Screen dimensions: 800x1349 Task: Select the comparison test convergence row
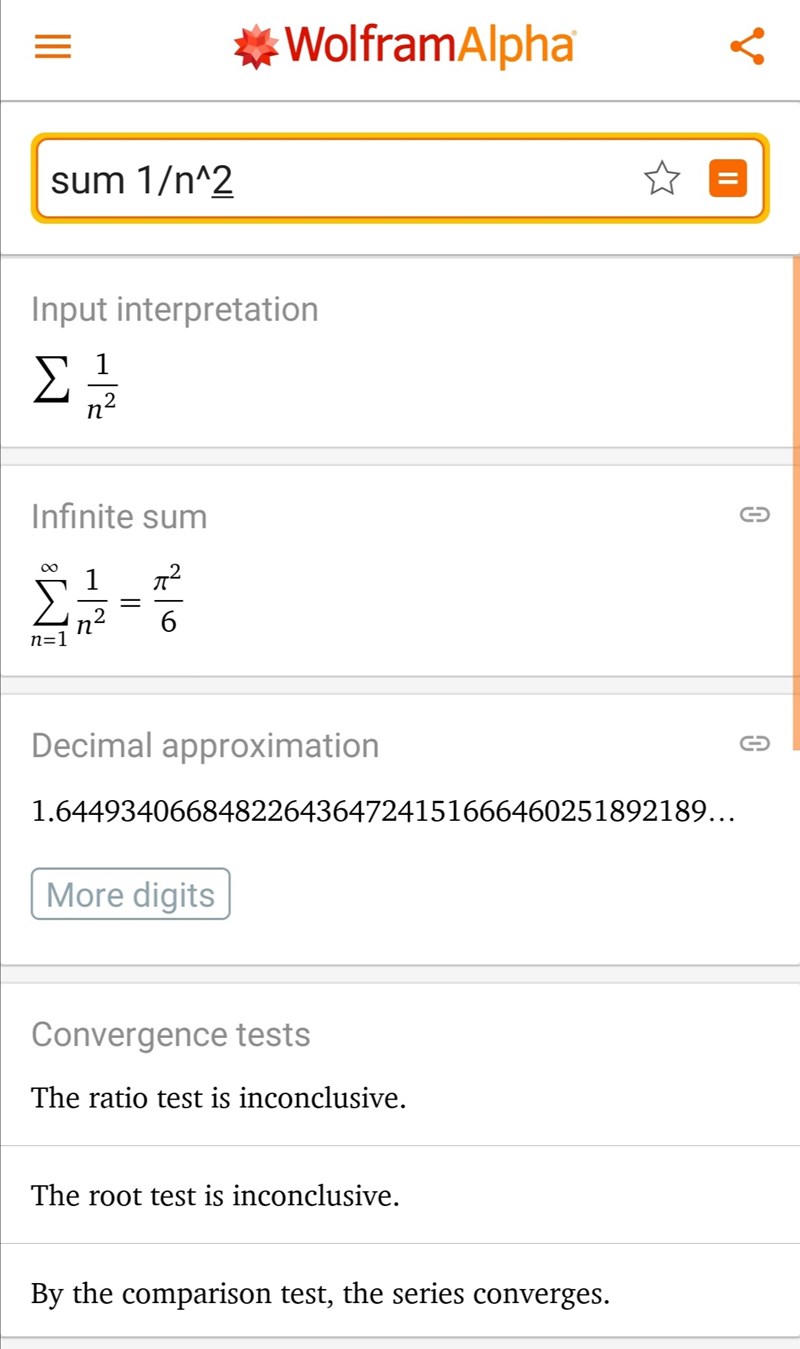320,1294
